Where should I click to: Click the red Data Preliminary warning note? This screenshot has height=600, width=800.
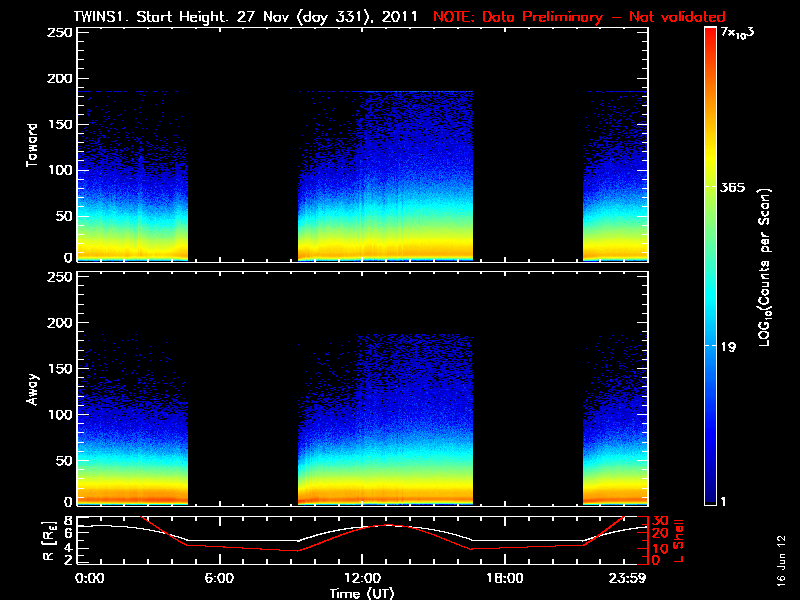pos(578,17)
